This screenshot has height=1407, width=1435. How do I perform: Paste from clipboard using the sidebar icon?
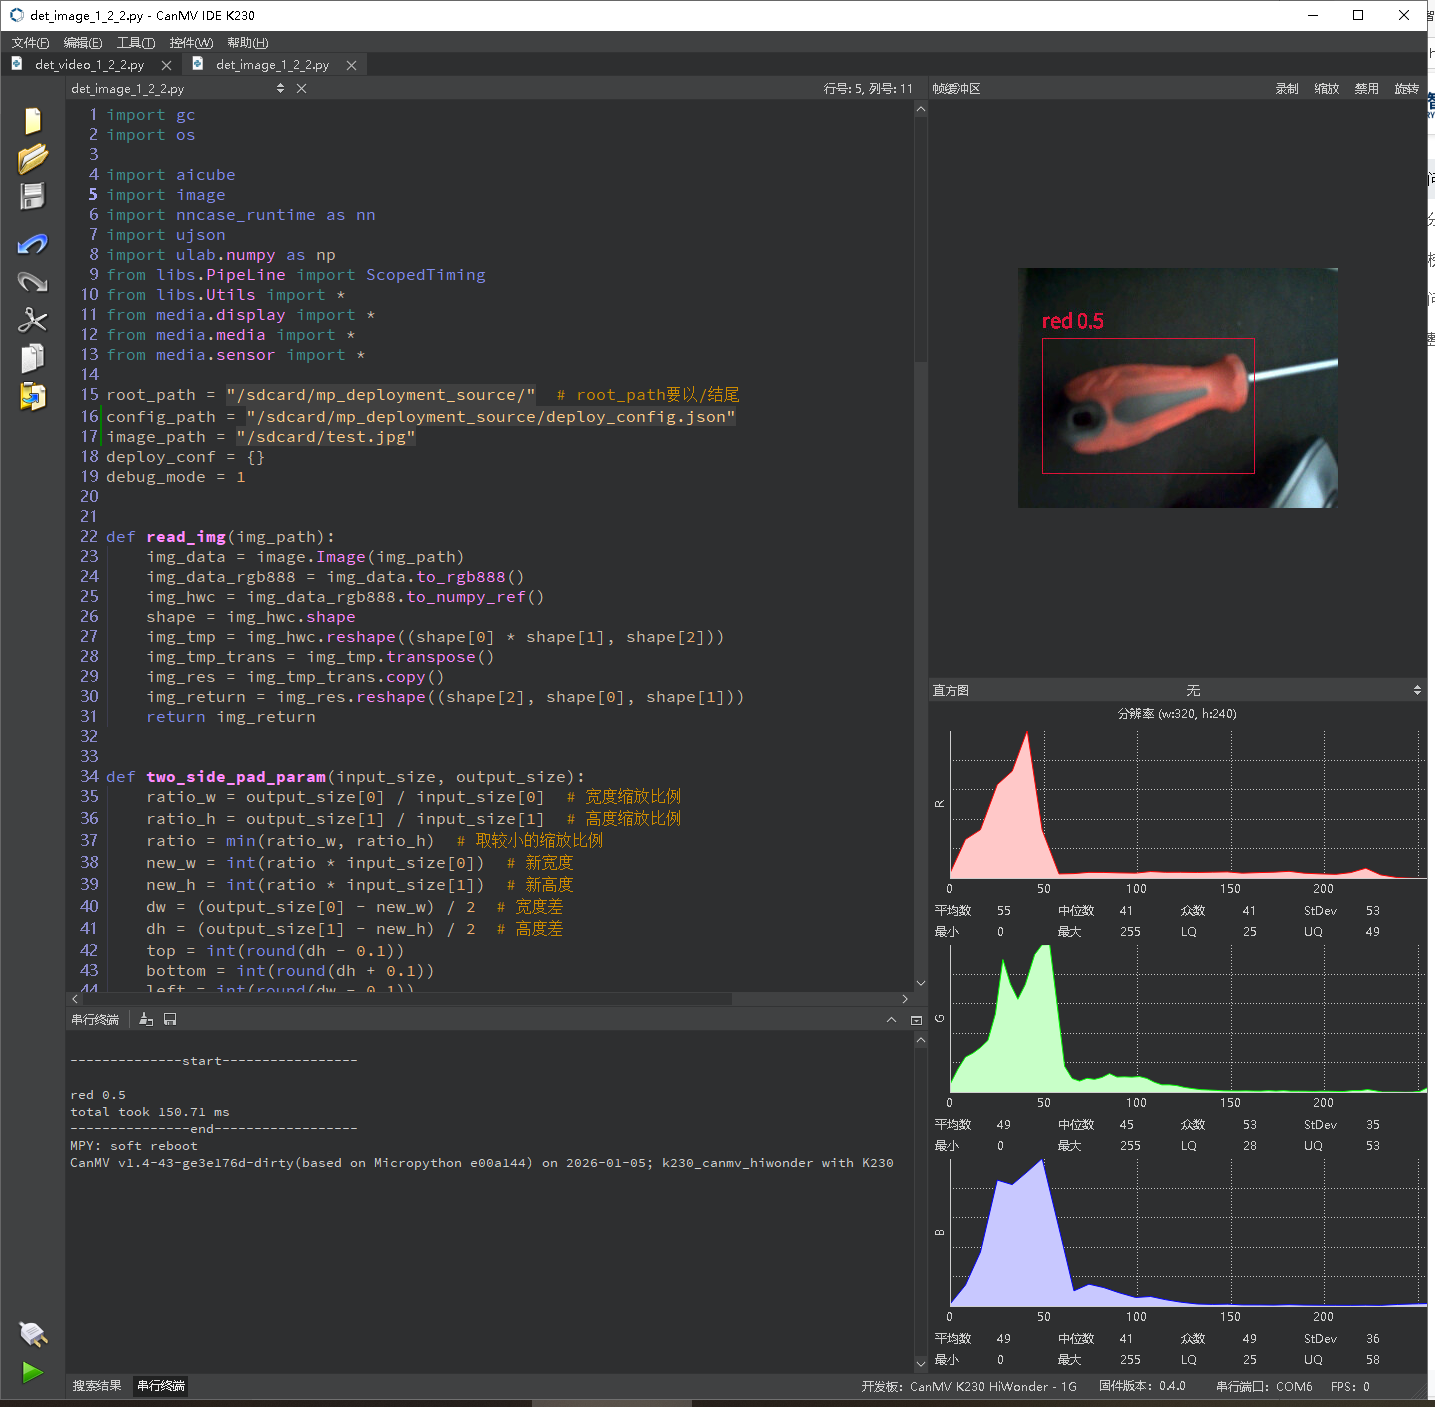pyautogui.click(x=32, y=397)
